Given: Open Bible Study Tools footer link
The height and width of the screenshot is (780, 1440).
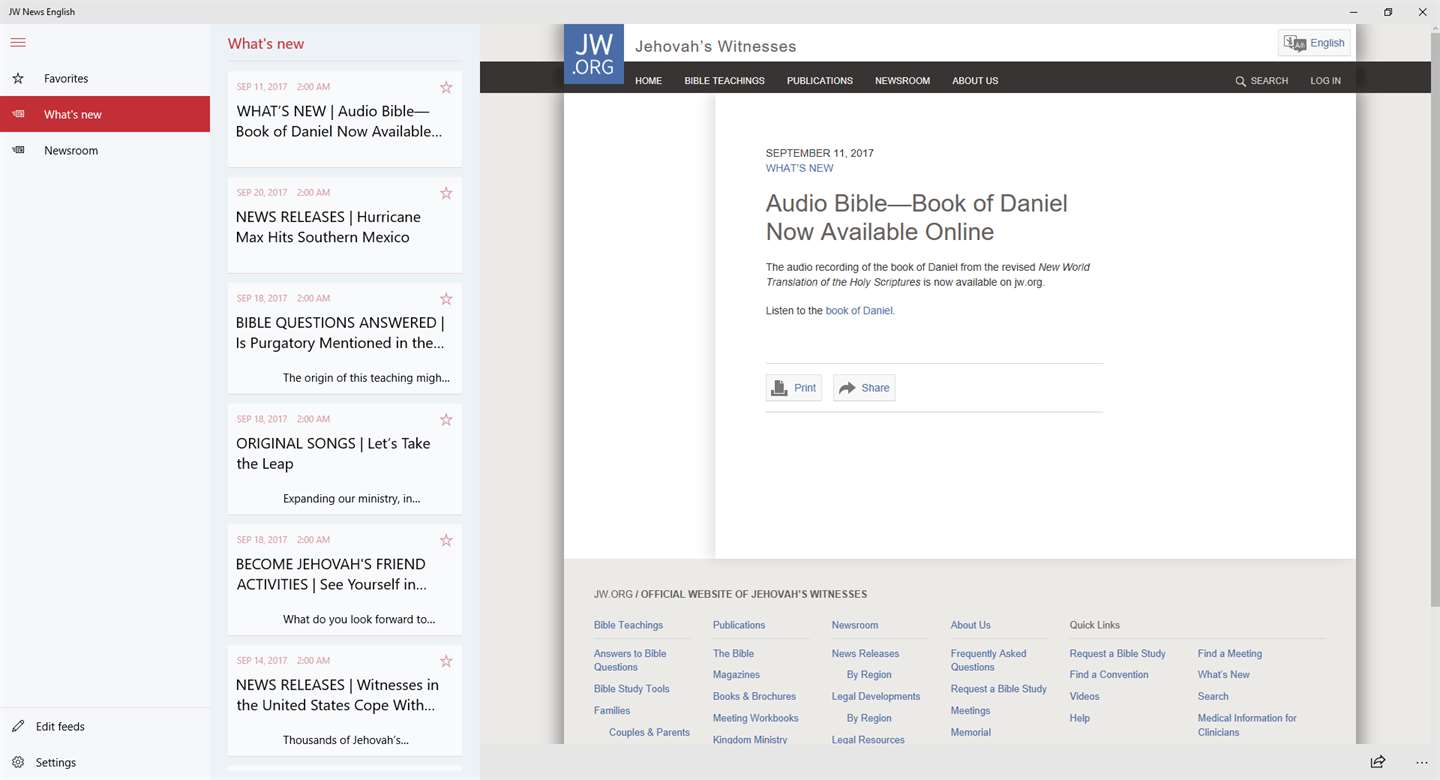Looking at the screenshot, I should pos(632,689).
